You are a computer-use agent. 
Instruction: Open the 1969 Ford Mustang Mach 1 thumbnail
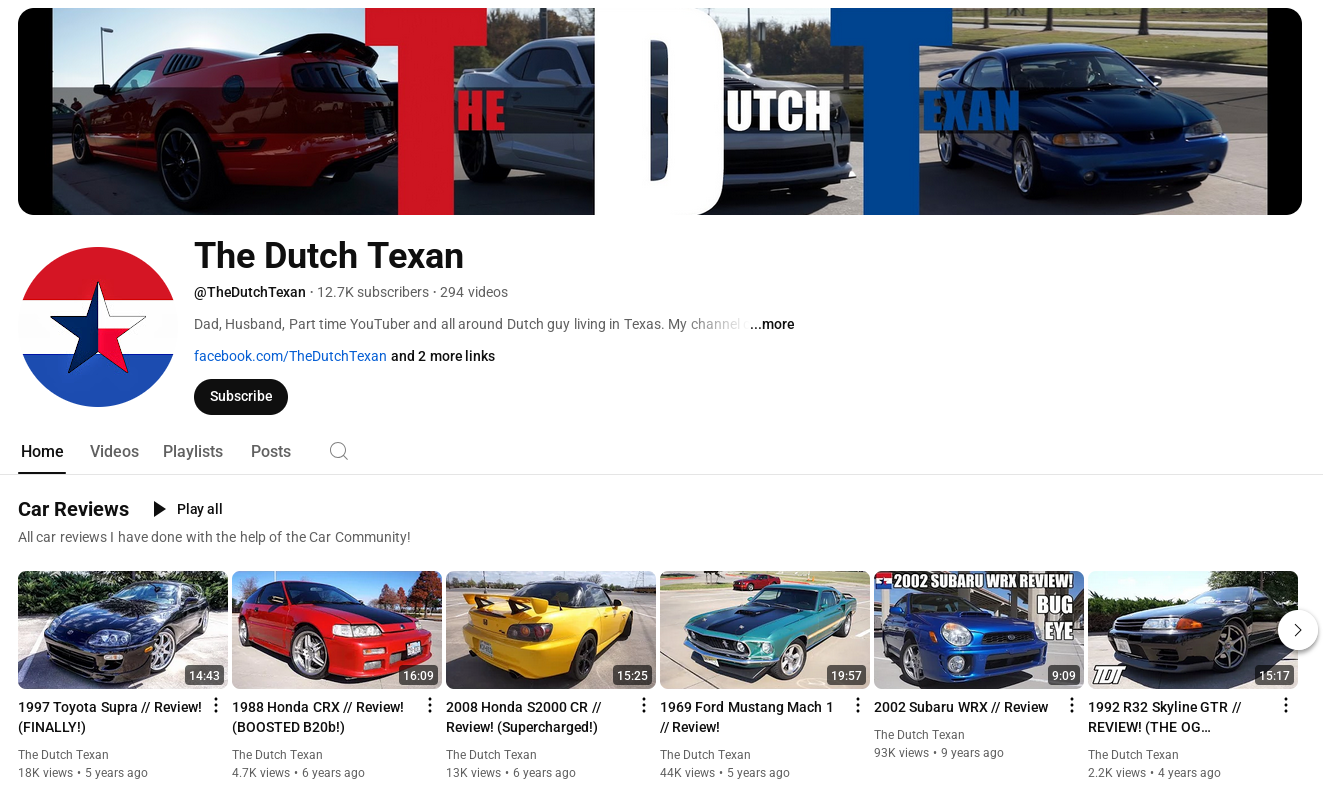[x=765, y=630]
